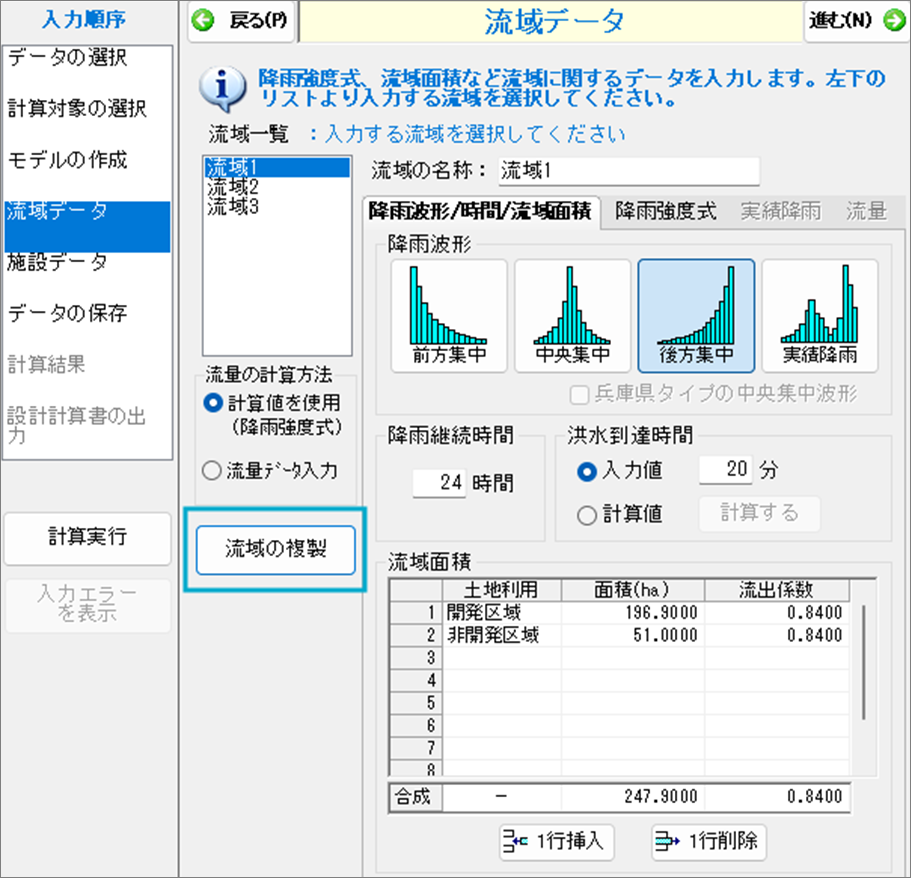This screenshot has width=911, height=878.
Task: Delete a row with 1行削除
Action: tap(710, 841)
